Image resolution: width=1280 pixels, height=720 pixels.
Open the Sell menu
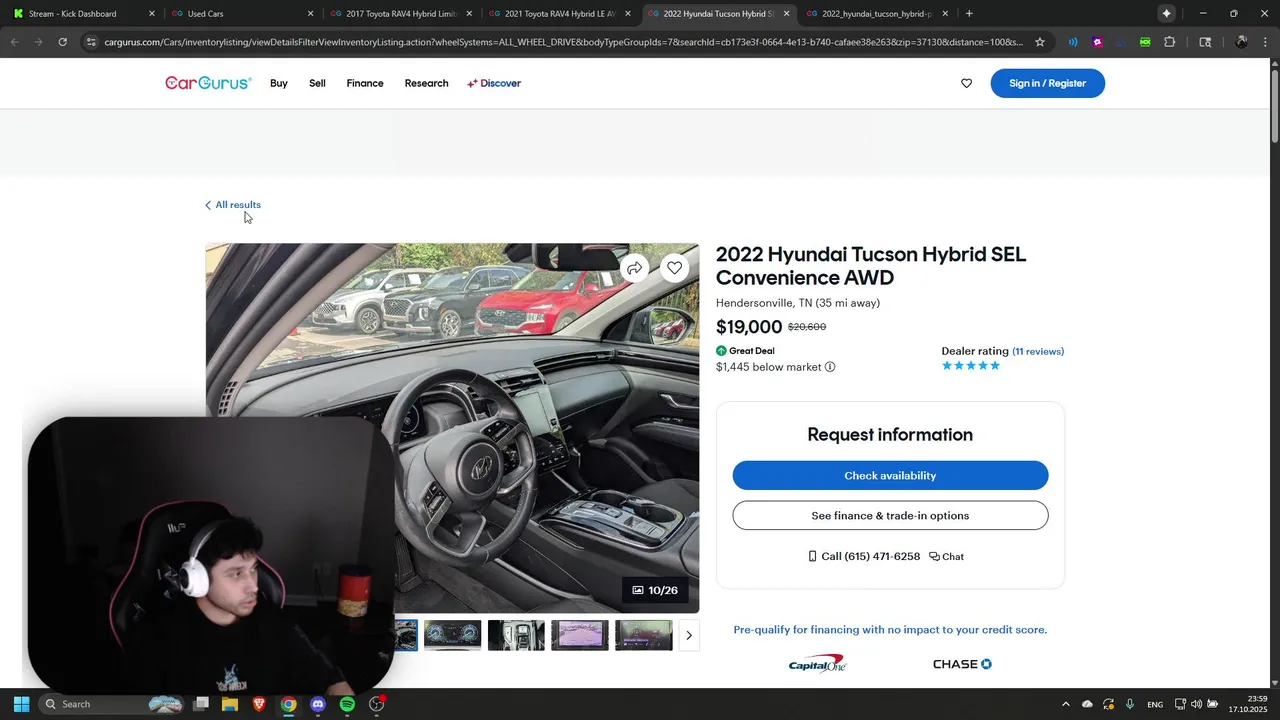coord(317,83)
